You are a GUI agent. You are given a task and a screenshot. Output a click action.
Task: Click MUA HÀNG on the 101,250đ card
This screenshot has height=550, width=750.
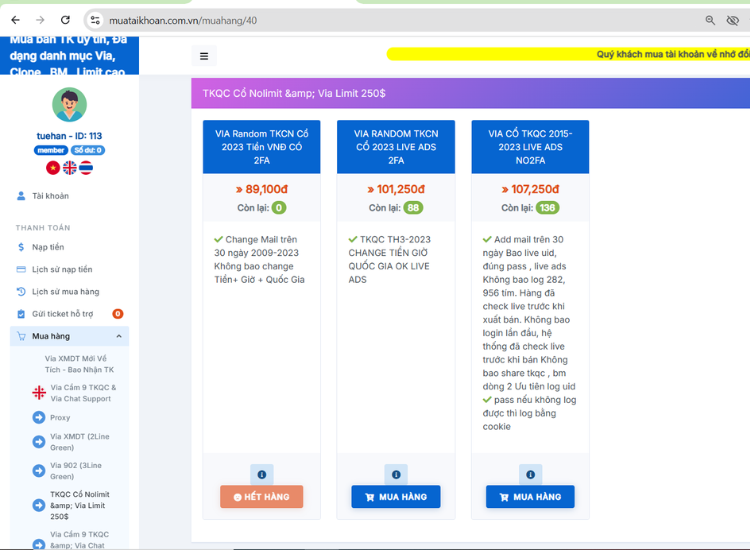pyautogui.click(x=396, y=497)
